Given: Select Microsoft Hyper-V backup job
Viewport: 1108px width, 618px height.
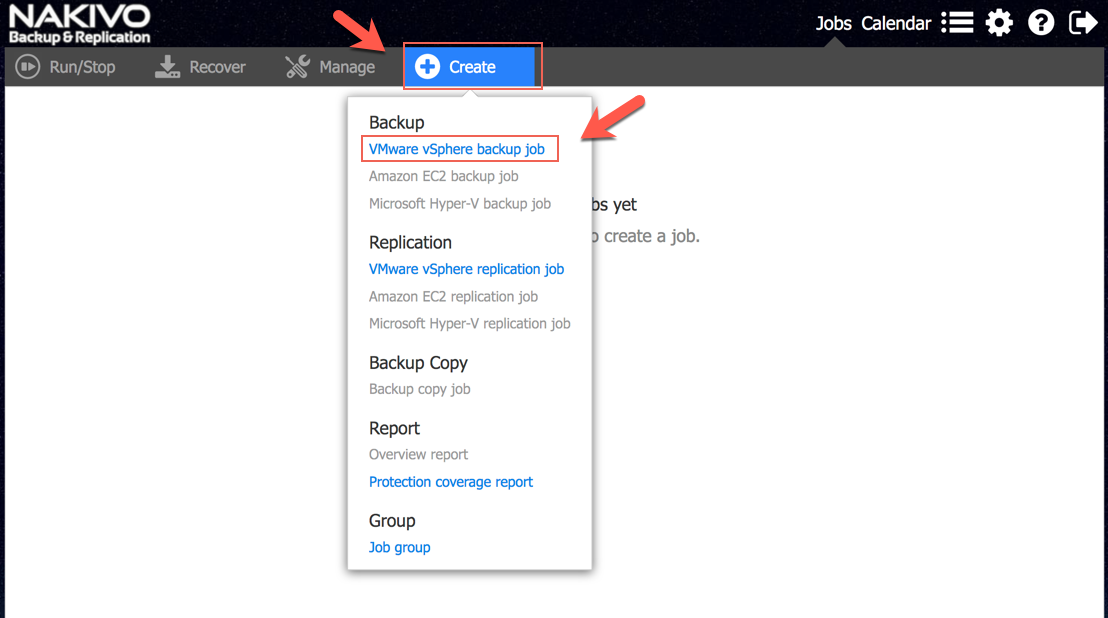Looking at the screenshot, I should [459, 204].
